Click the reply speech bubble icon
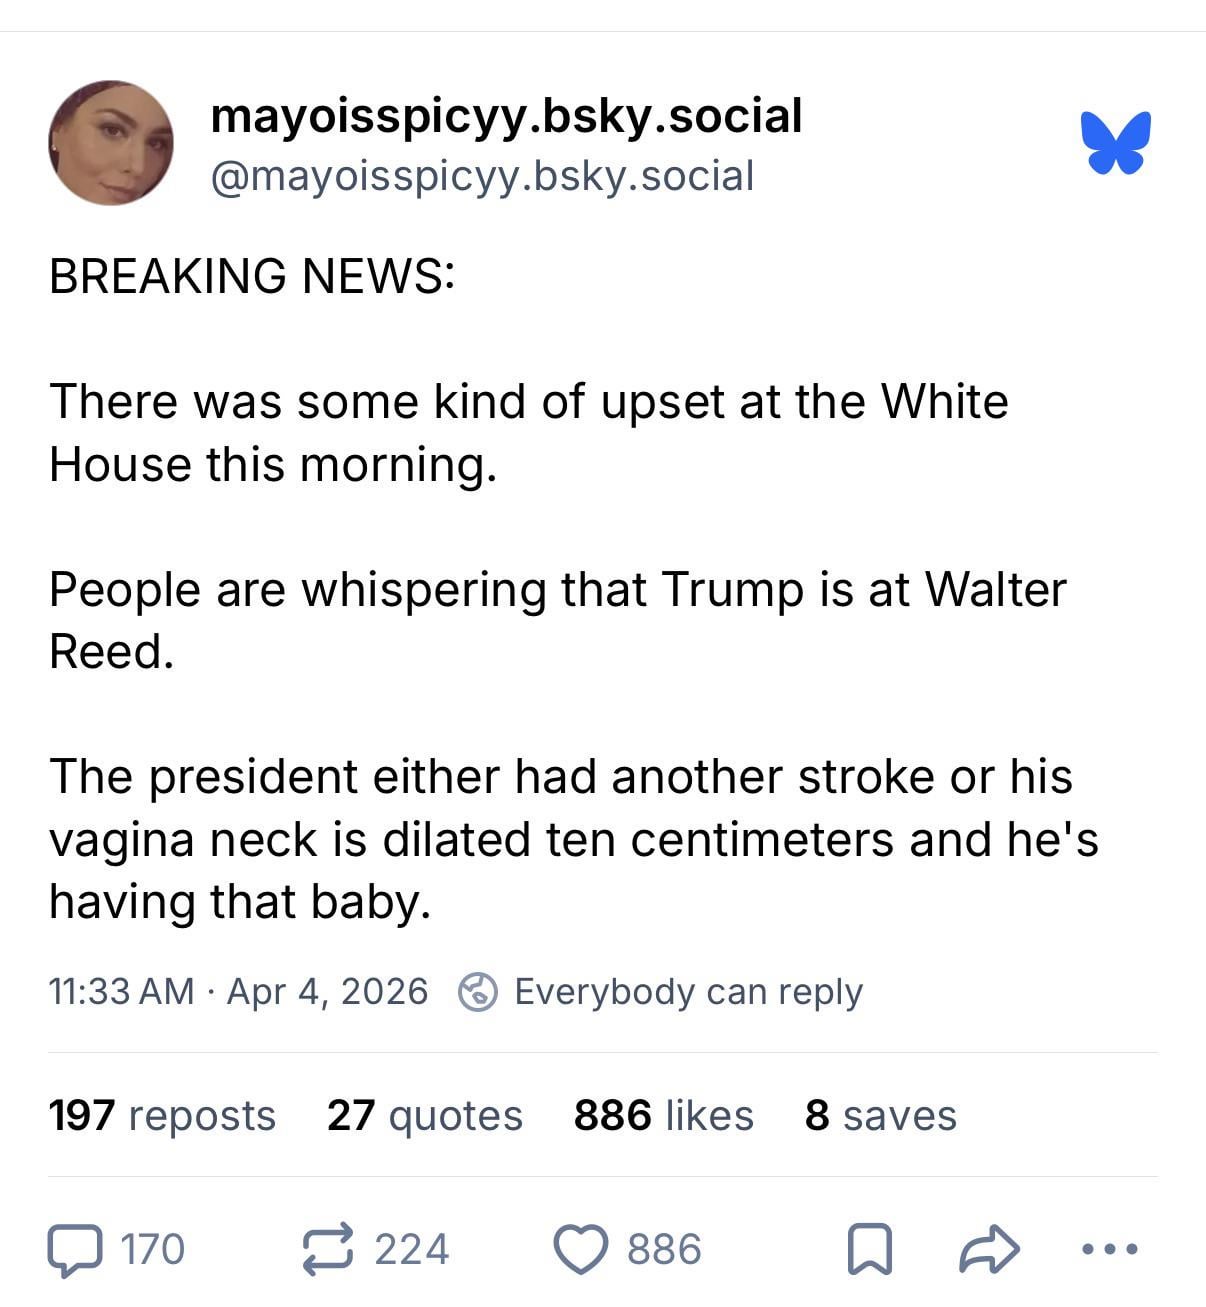Image resolution: width=1206 pixels, height=1307 pixels. point(75,1250)
